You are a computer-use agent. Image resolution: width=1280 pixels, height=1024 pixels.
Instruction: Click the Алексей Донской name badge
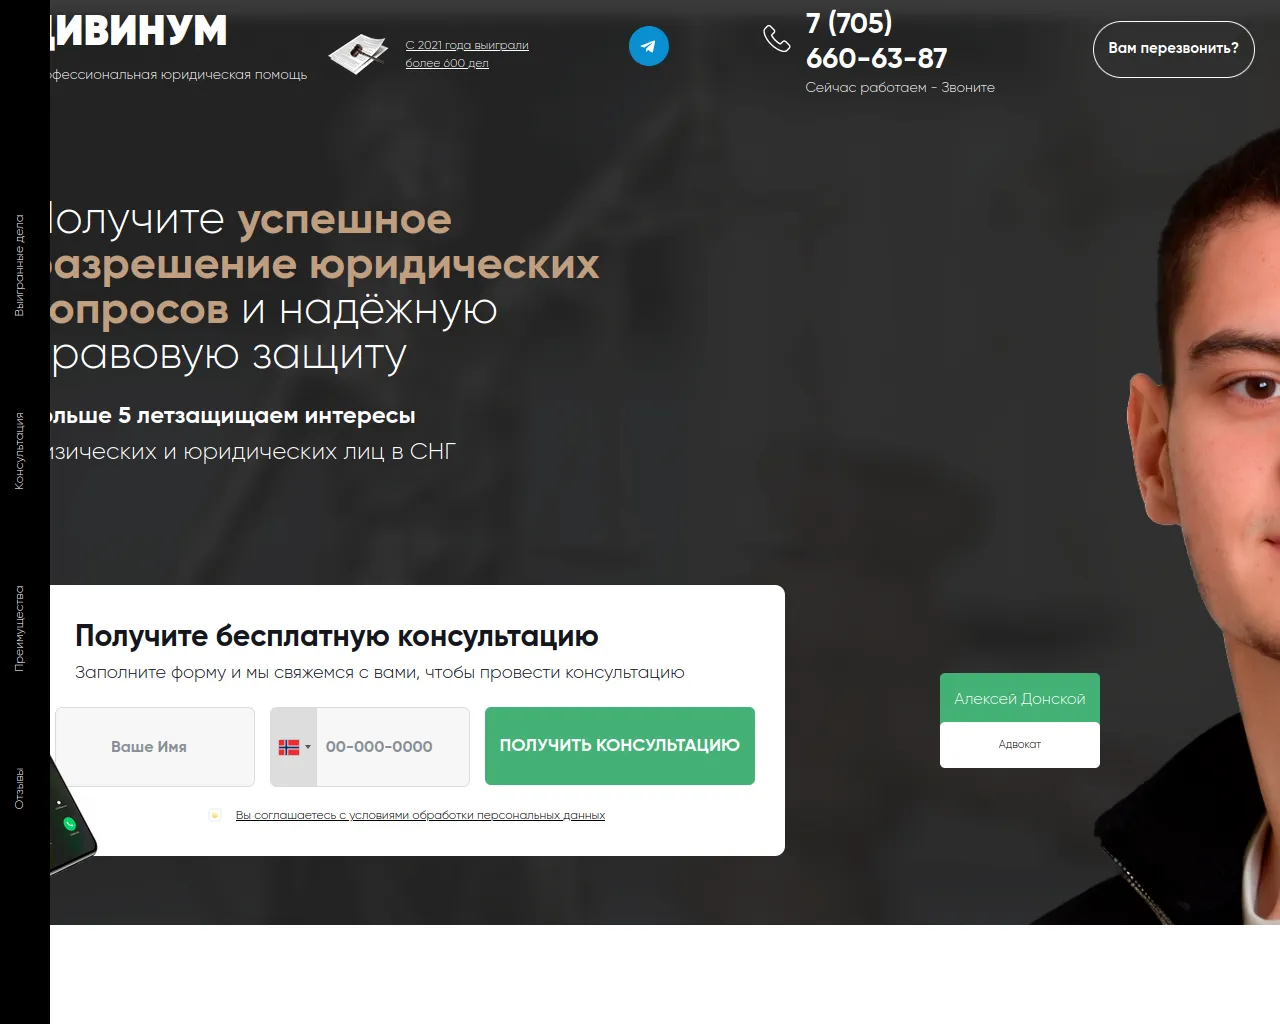tap(1020, 698)
